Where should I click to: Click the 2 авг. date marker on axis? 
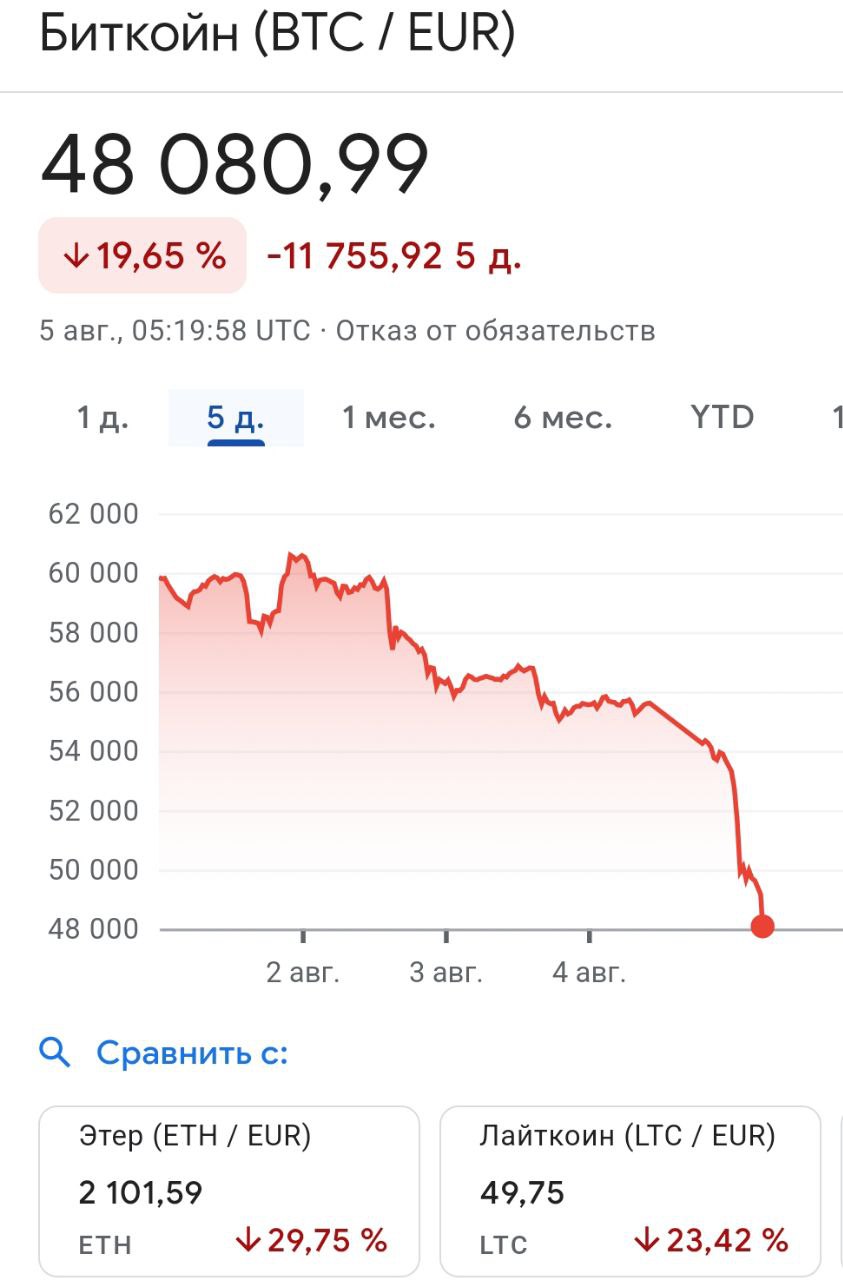(x=302, y=973)
